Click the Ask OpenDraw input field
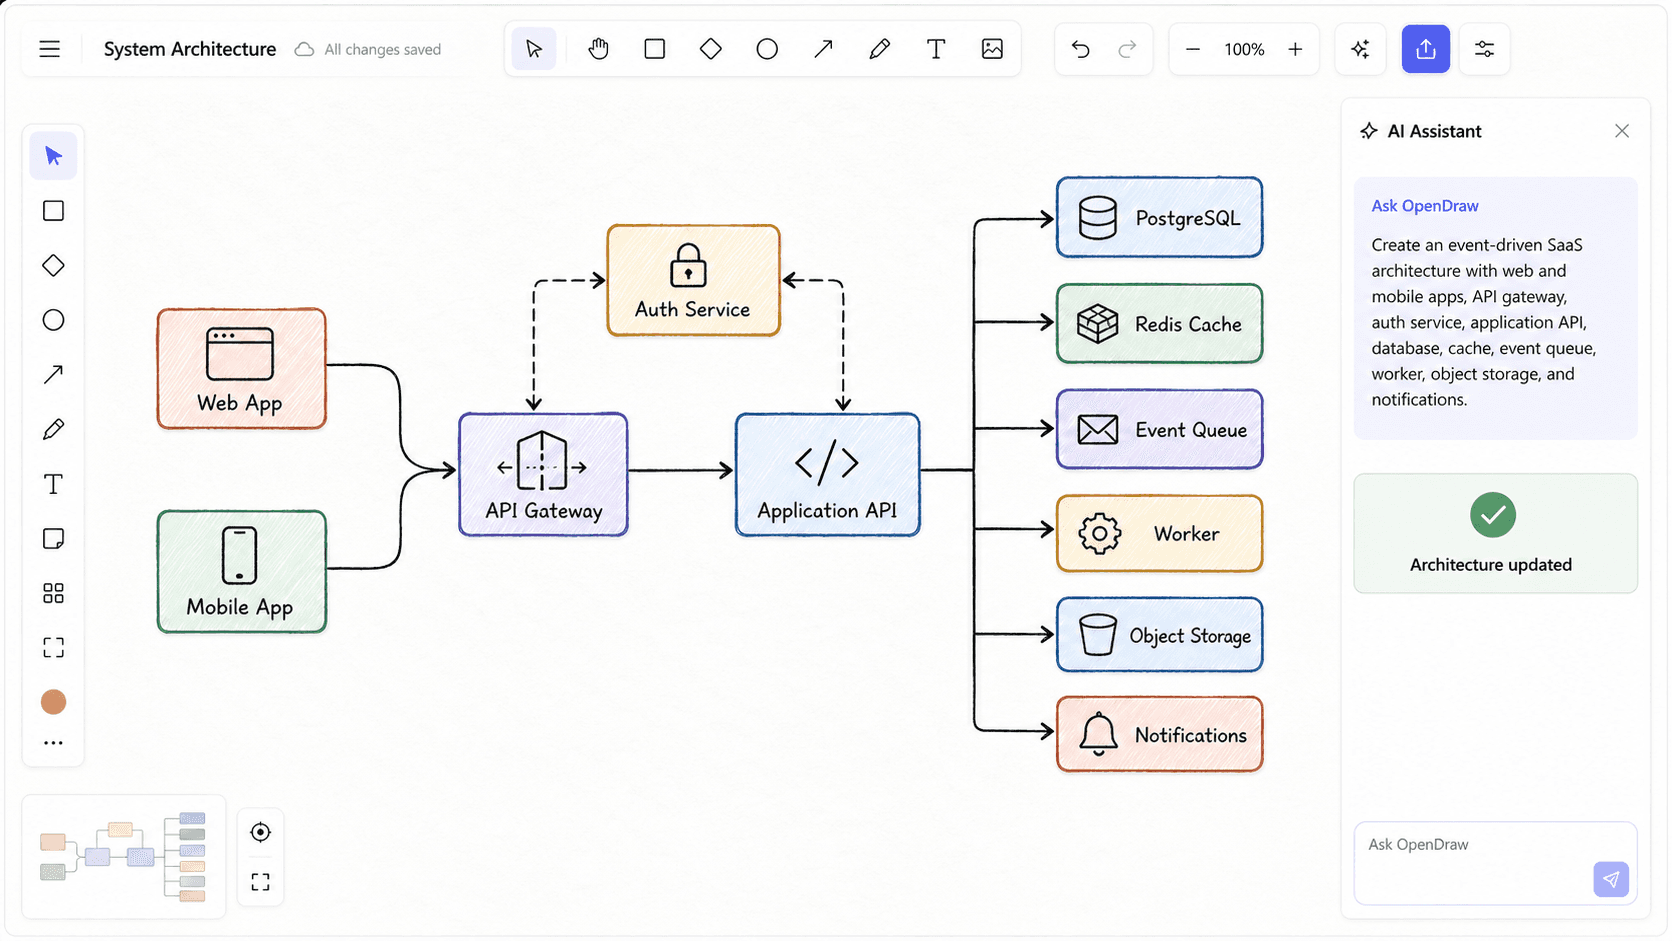This screenshot has width=1672, height=941. tap(1495, 863)
